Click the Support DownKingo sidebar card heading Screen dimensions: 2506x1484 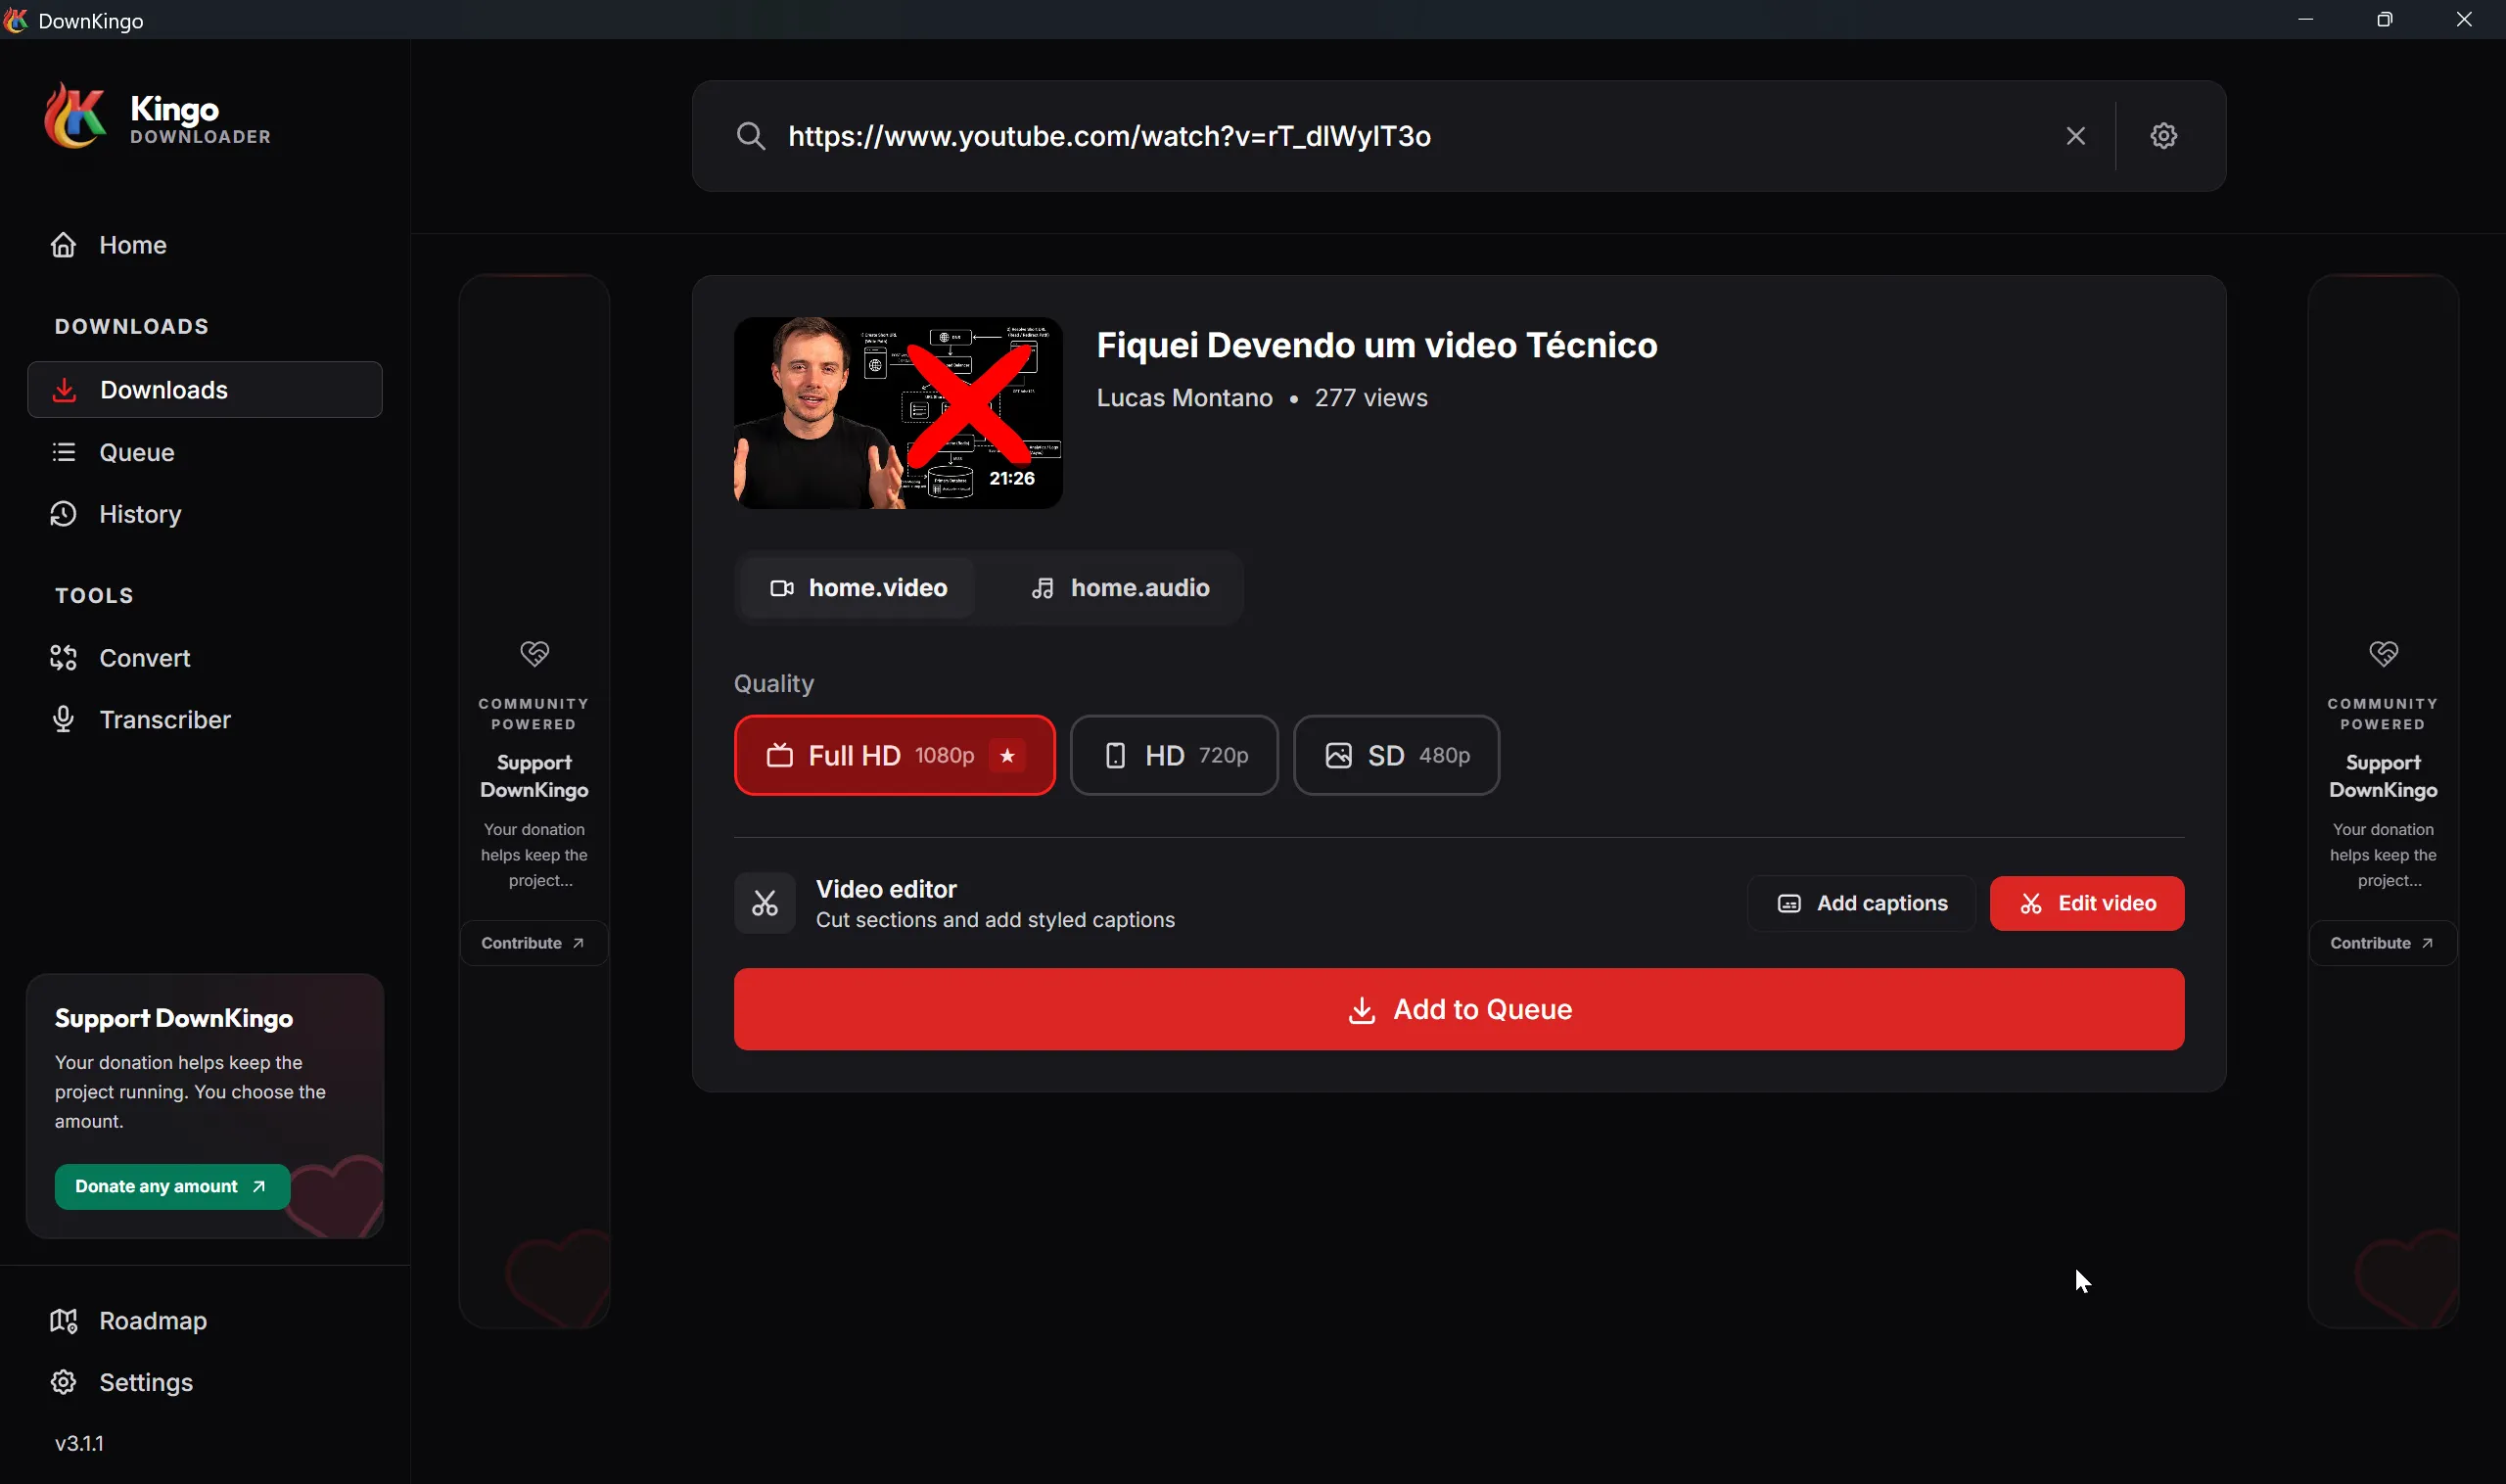(x=174, y=1018)
